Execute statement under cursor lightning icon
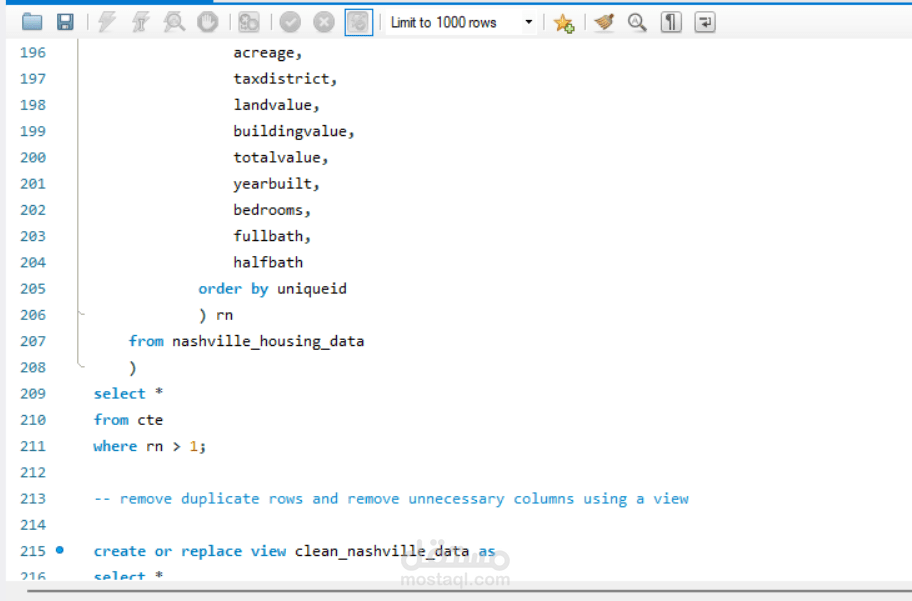912x601 pixels. tap(140, 23)
